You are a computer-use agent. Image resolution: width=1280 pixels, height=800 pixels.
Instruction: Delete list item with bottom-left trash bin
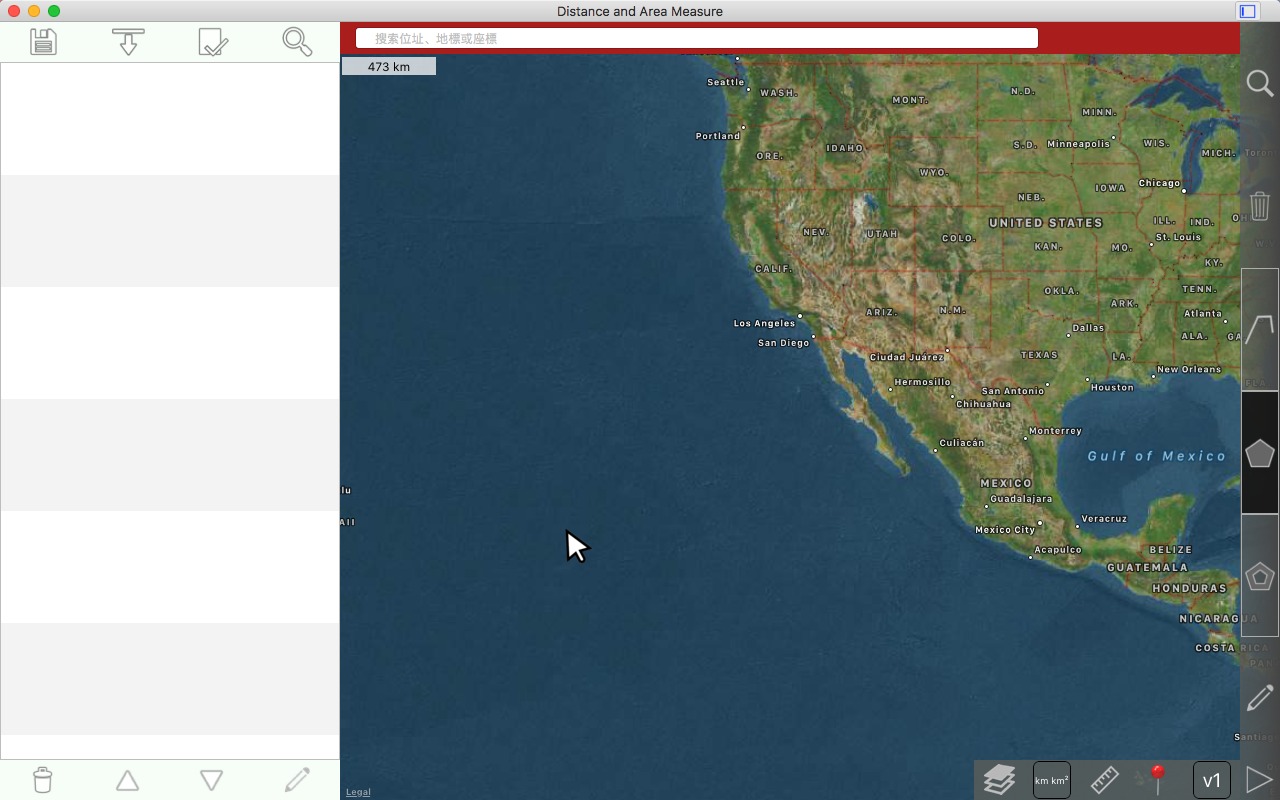pyautogui.click(x=42, y=780)
